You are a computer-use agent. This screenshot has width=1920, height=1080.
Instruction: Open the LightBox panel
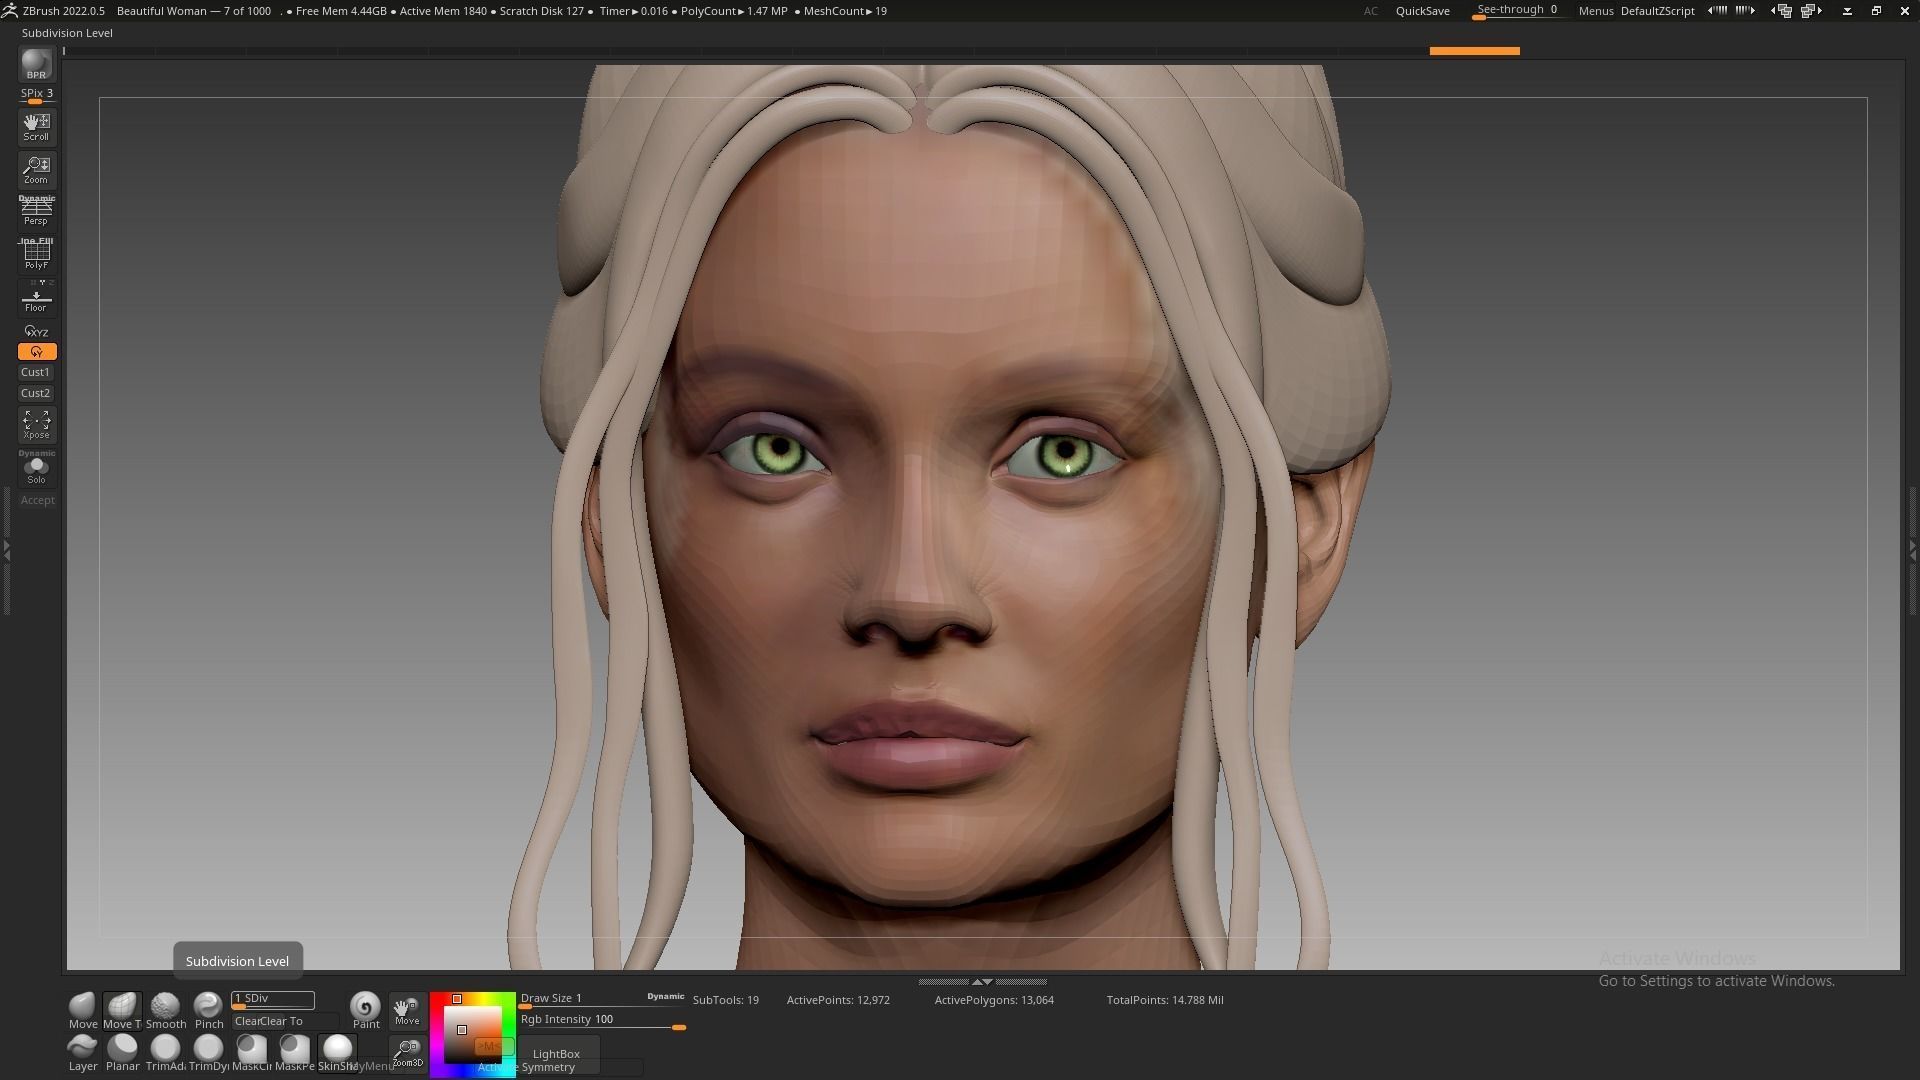pos(556,1053)
